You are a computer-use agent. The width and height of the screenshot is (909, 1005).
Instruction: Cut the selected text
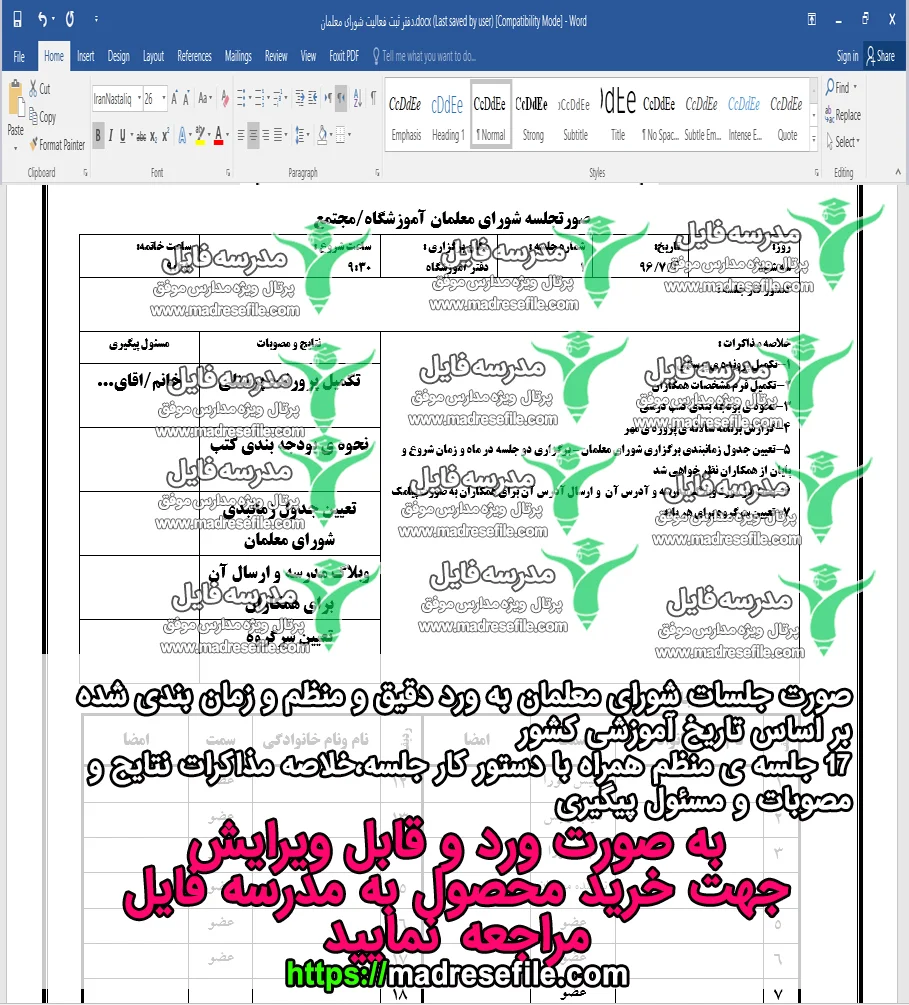coord(40,89)
